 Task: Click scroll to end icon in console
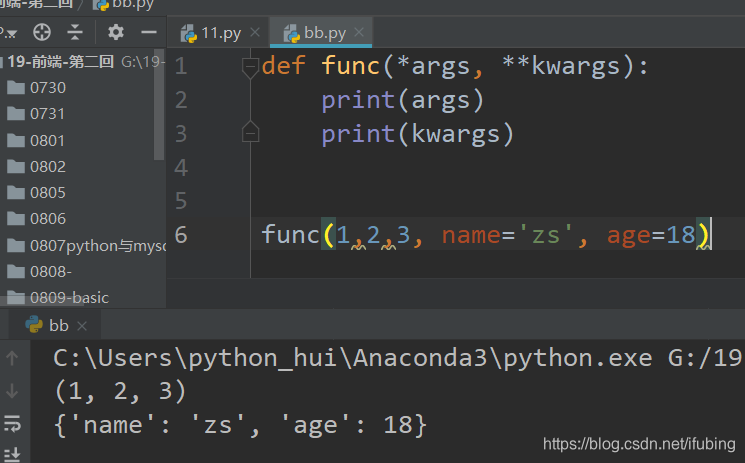(x=12, y=454)
